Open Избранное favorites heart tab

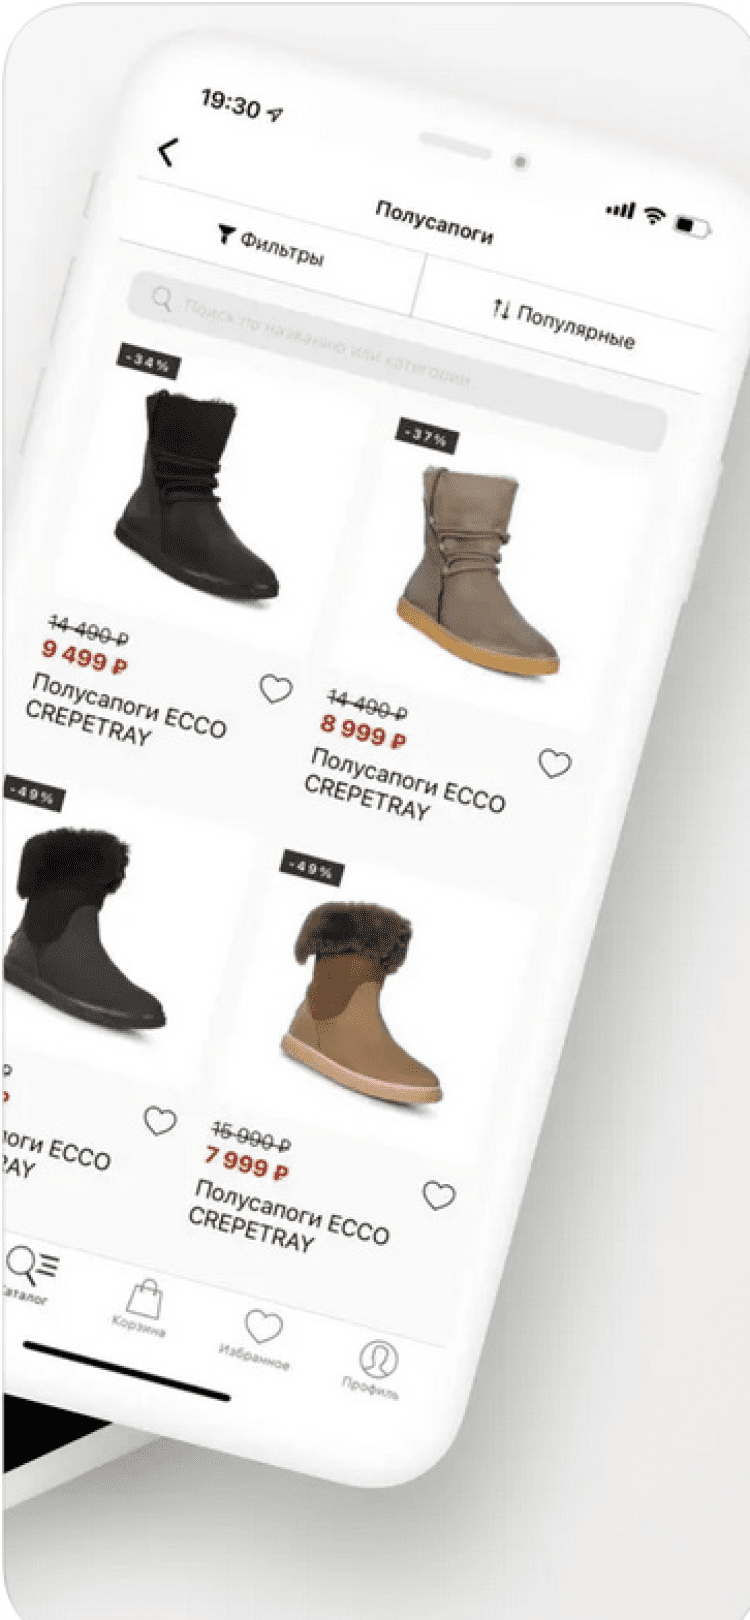coord(263,1327)
